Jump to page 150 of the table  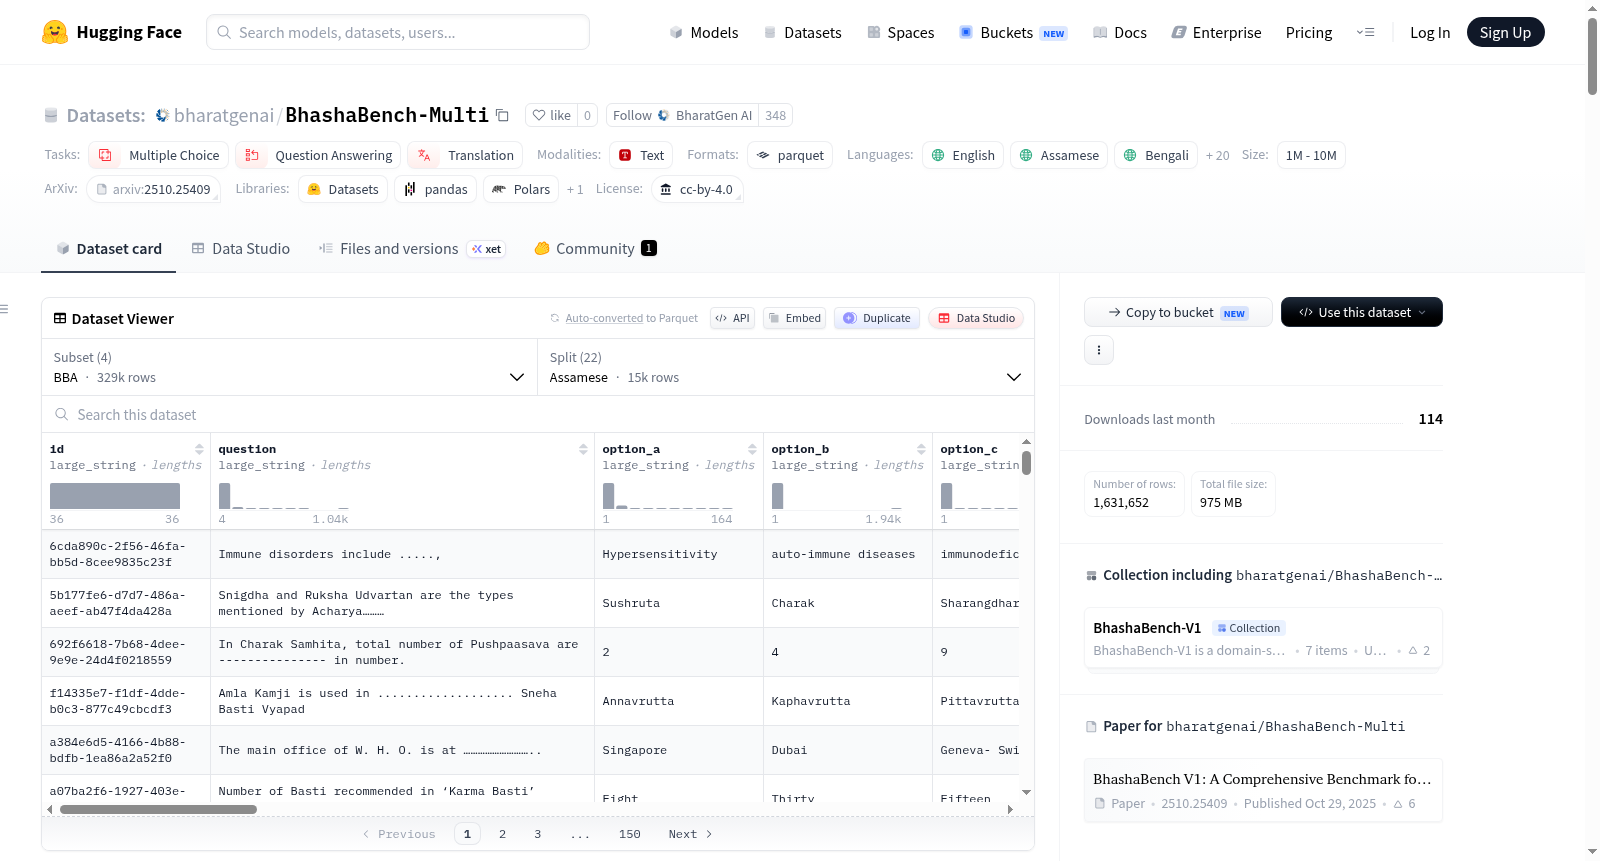tap(629, 834)
